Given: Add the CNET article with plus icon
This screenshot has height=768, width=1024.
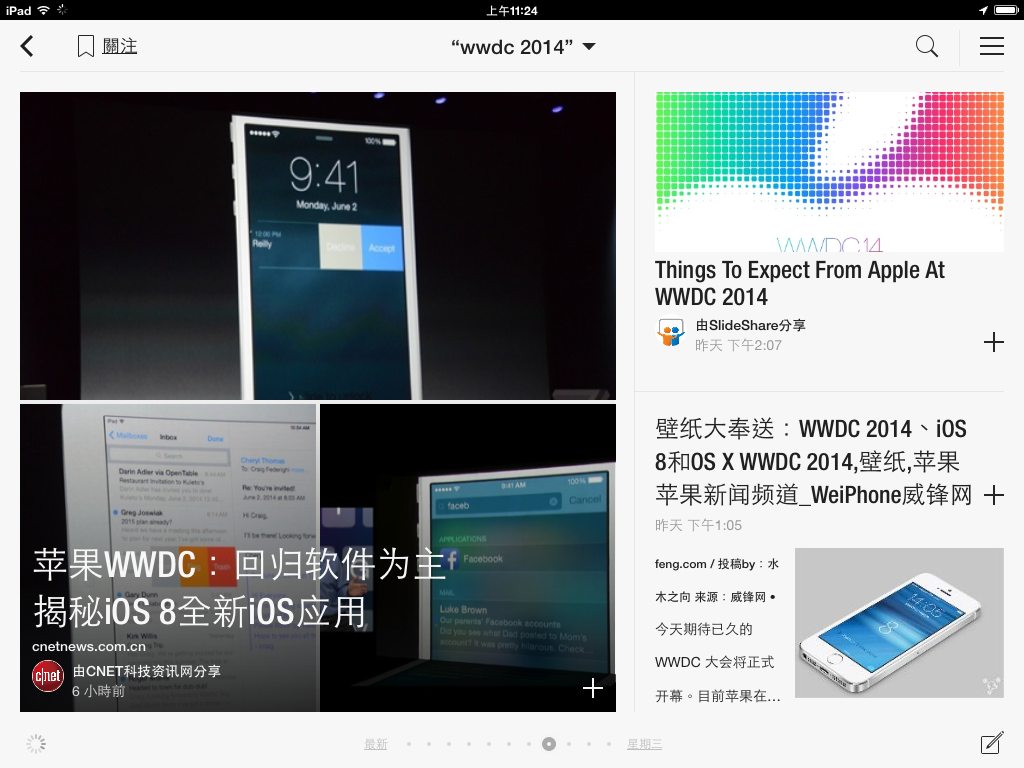Looking at the screenshot, I should click(x=592, y=688).
